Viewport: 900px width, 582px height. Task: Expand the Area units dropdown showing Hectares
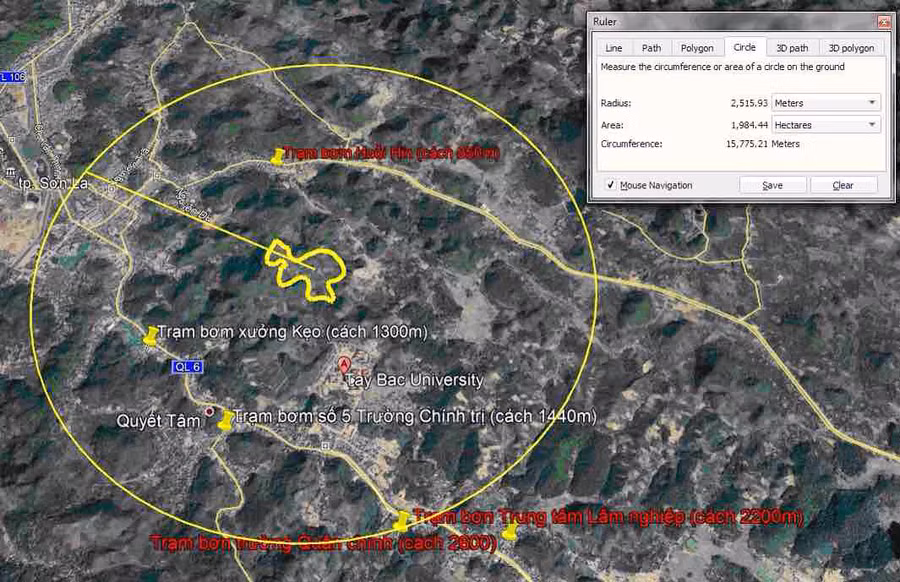coord(825,125)
